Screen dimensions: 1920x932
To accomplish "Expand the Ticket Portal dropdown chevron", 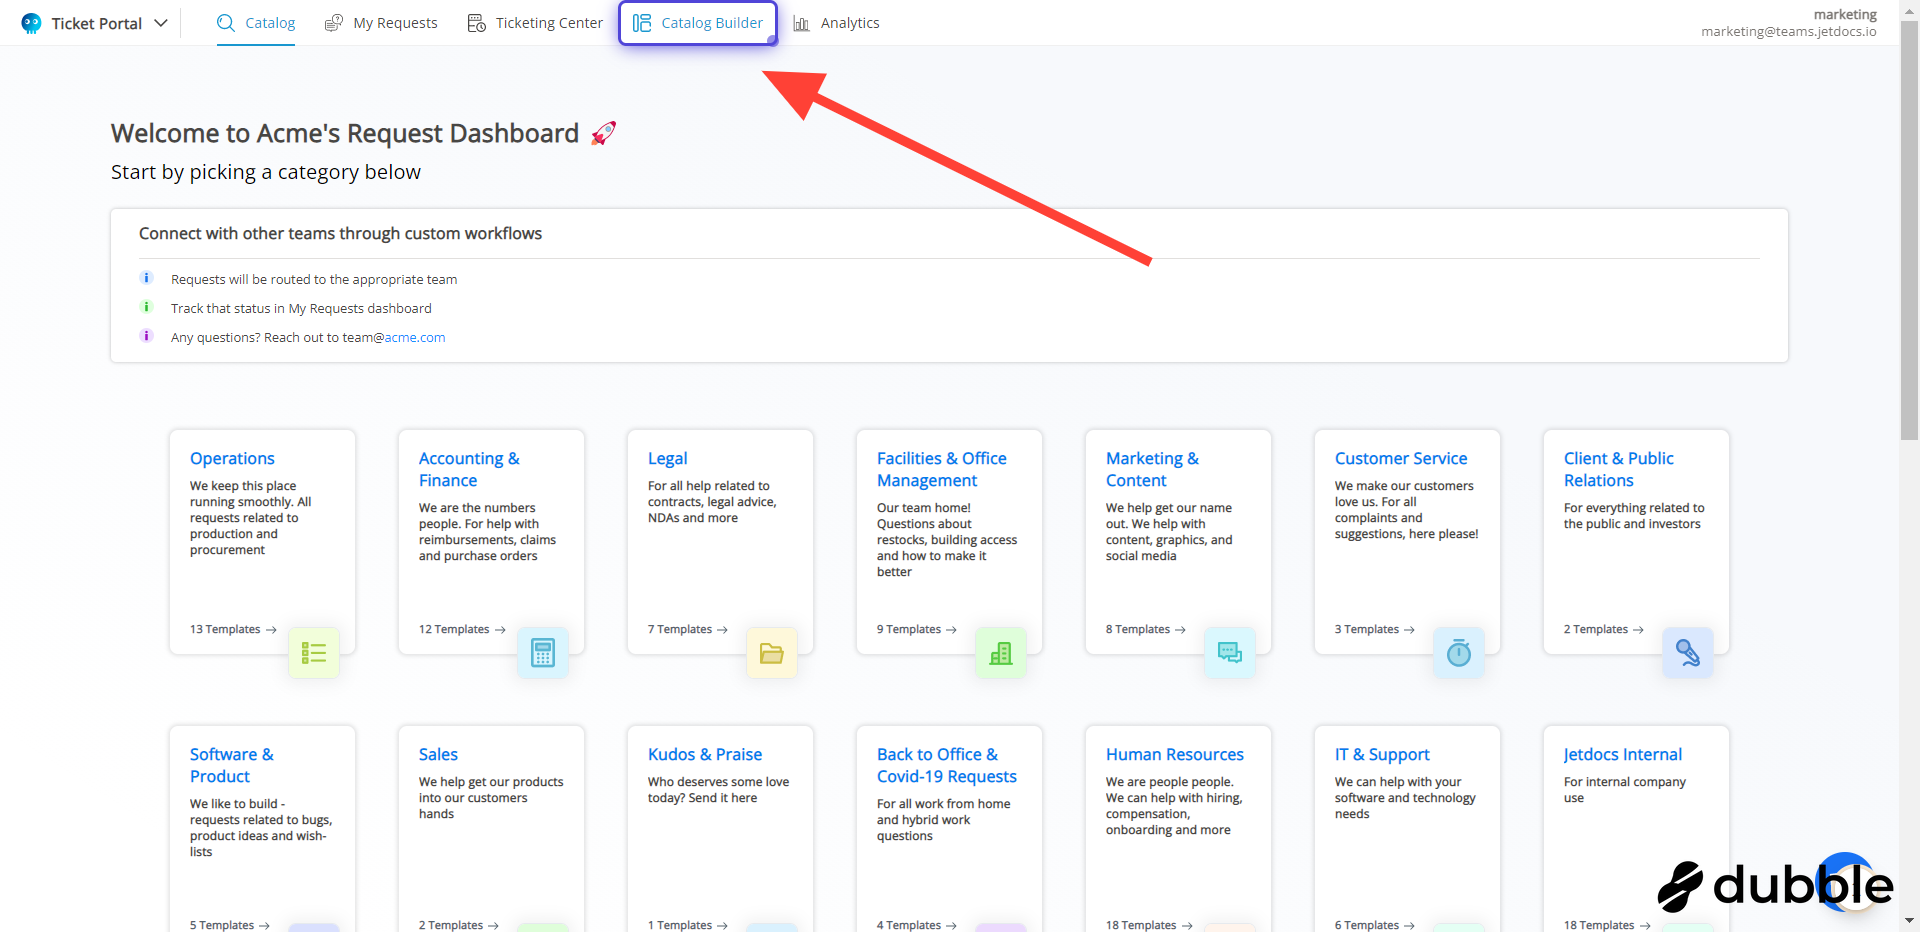I will click(161, 23).
